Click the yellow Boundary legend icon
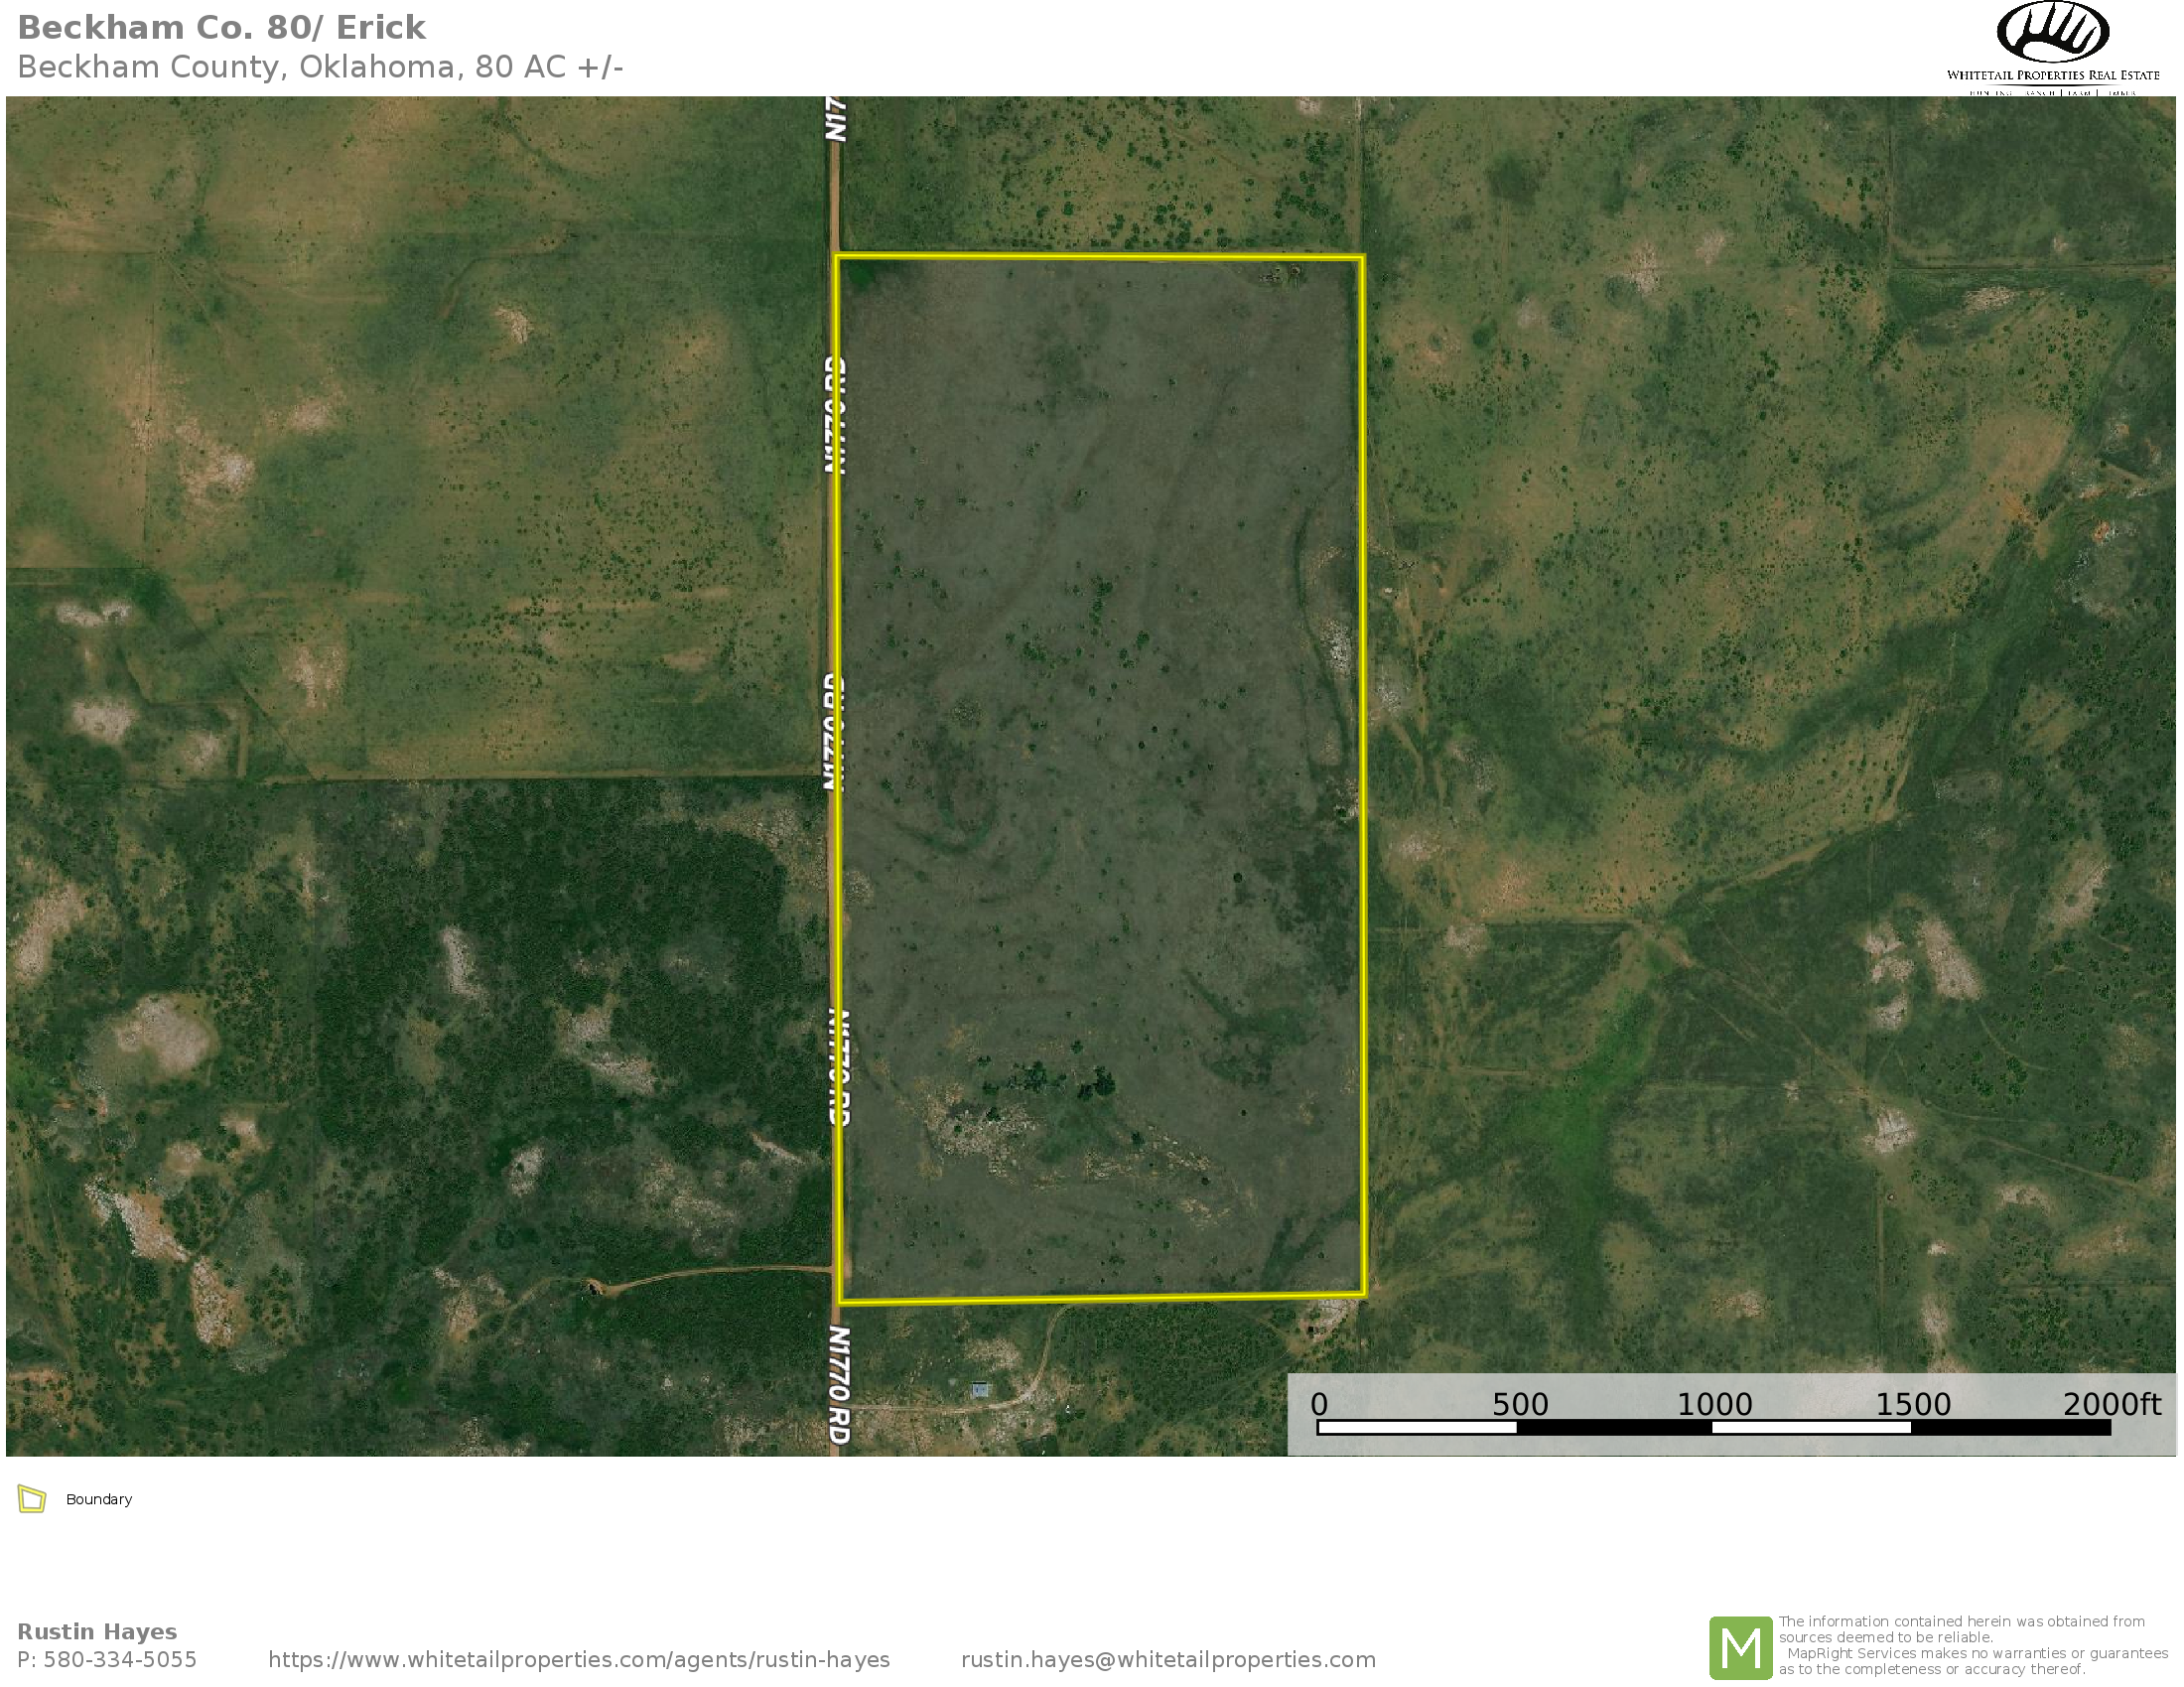Screen dimensions: 2184x1687 point(32,1499)
